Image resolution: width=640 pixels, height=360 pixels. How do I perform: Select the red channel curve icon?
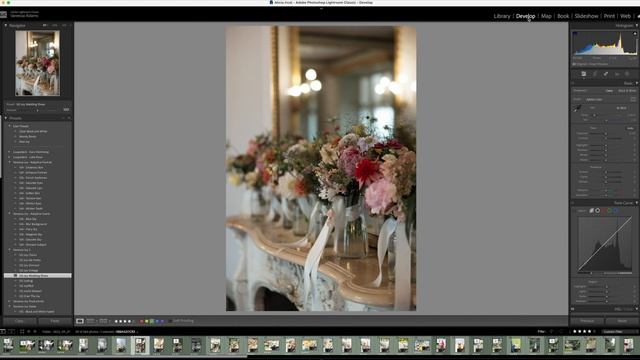(604, 211)
